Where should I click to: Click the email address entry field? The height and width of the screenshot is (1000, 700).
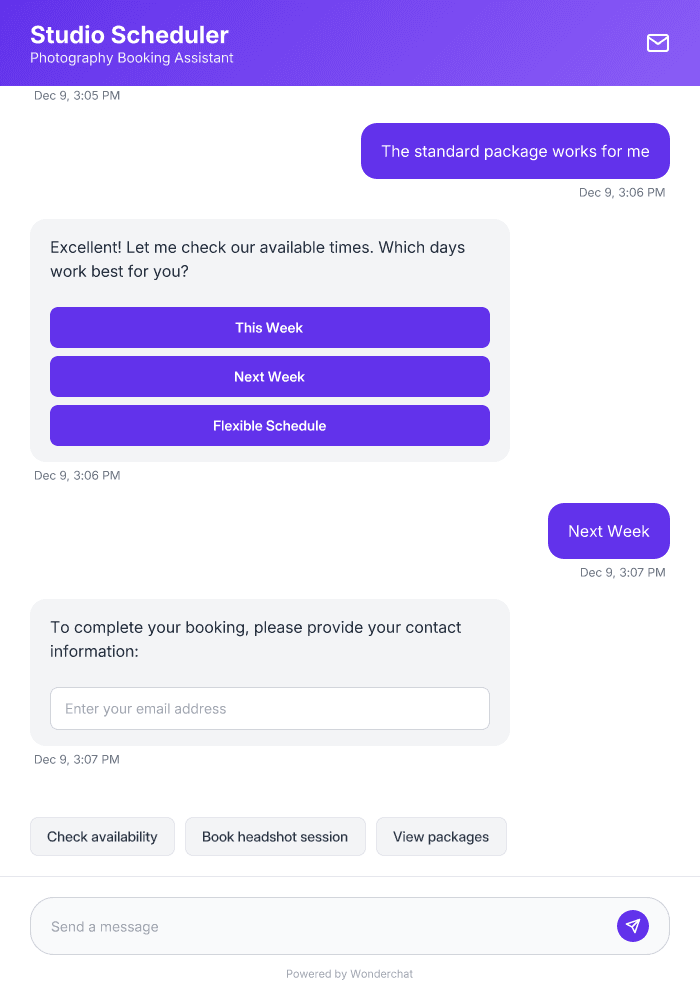pyautogui.click(x=269, y=708)
